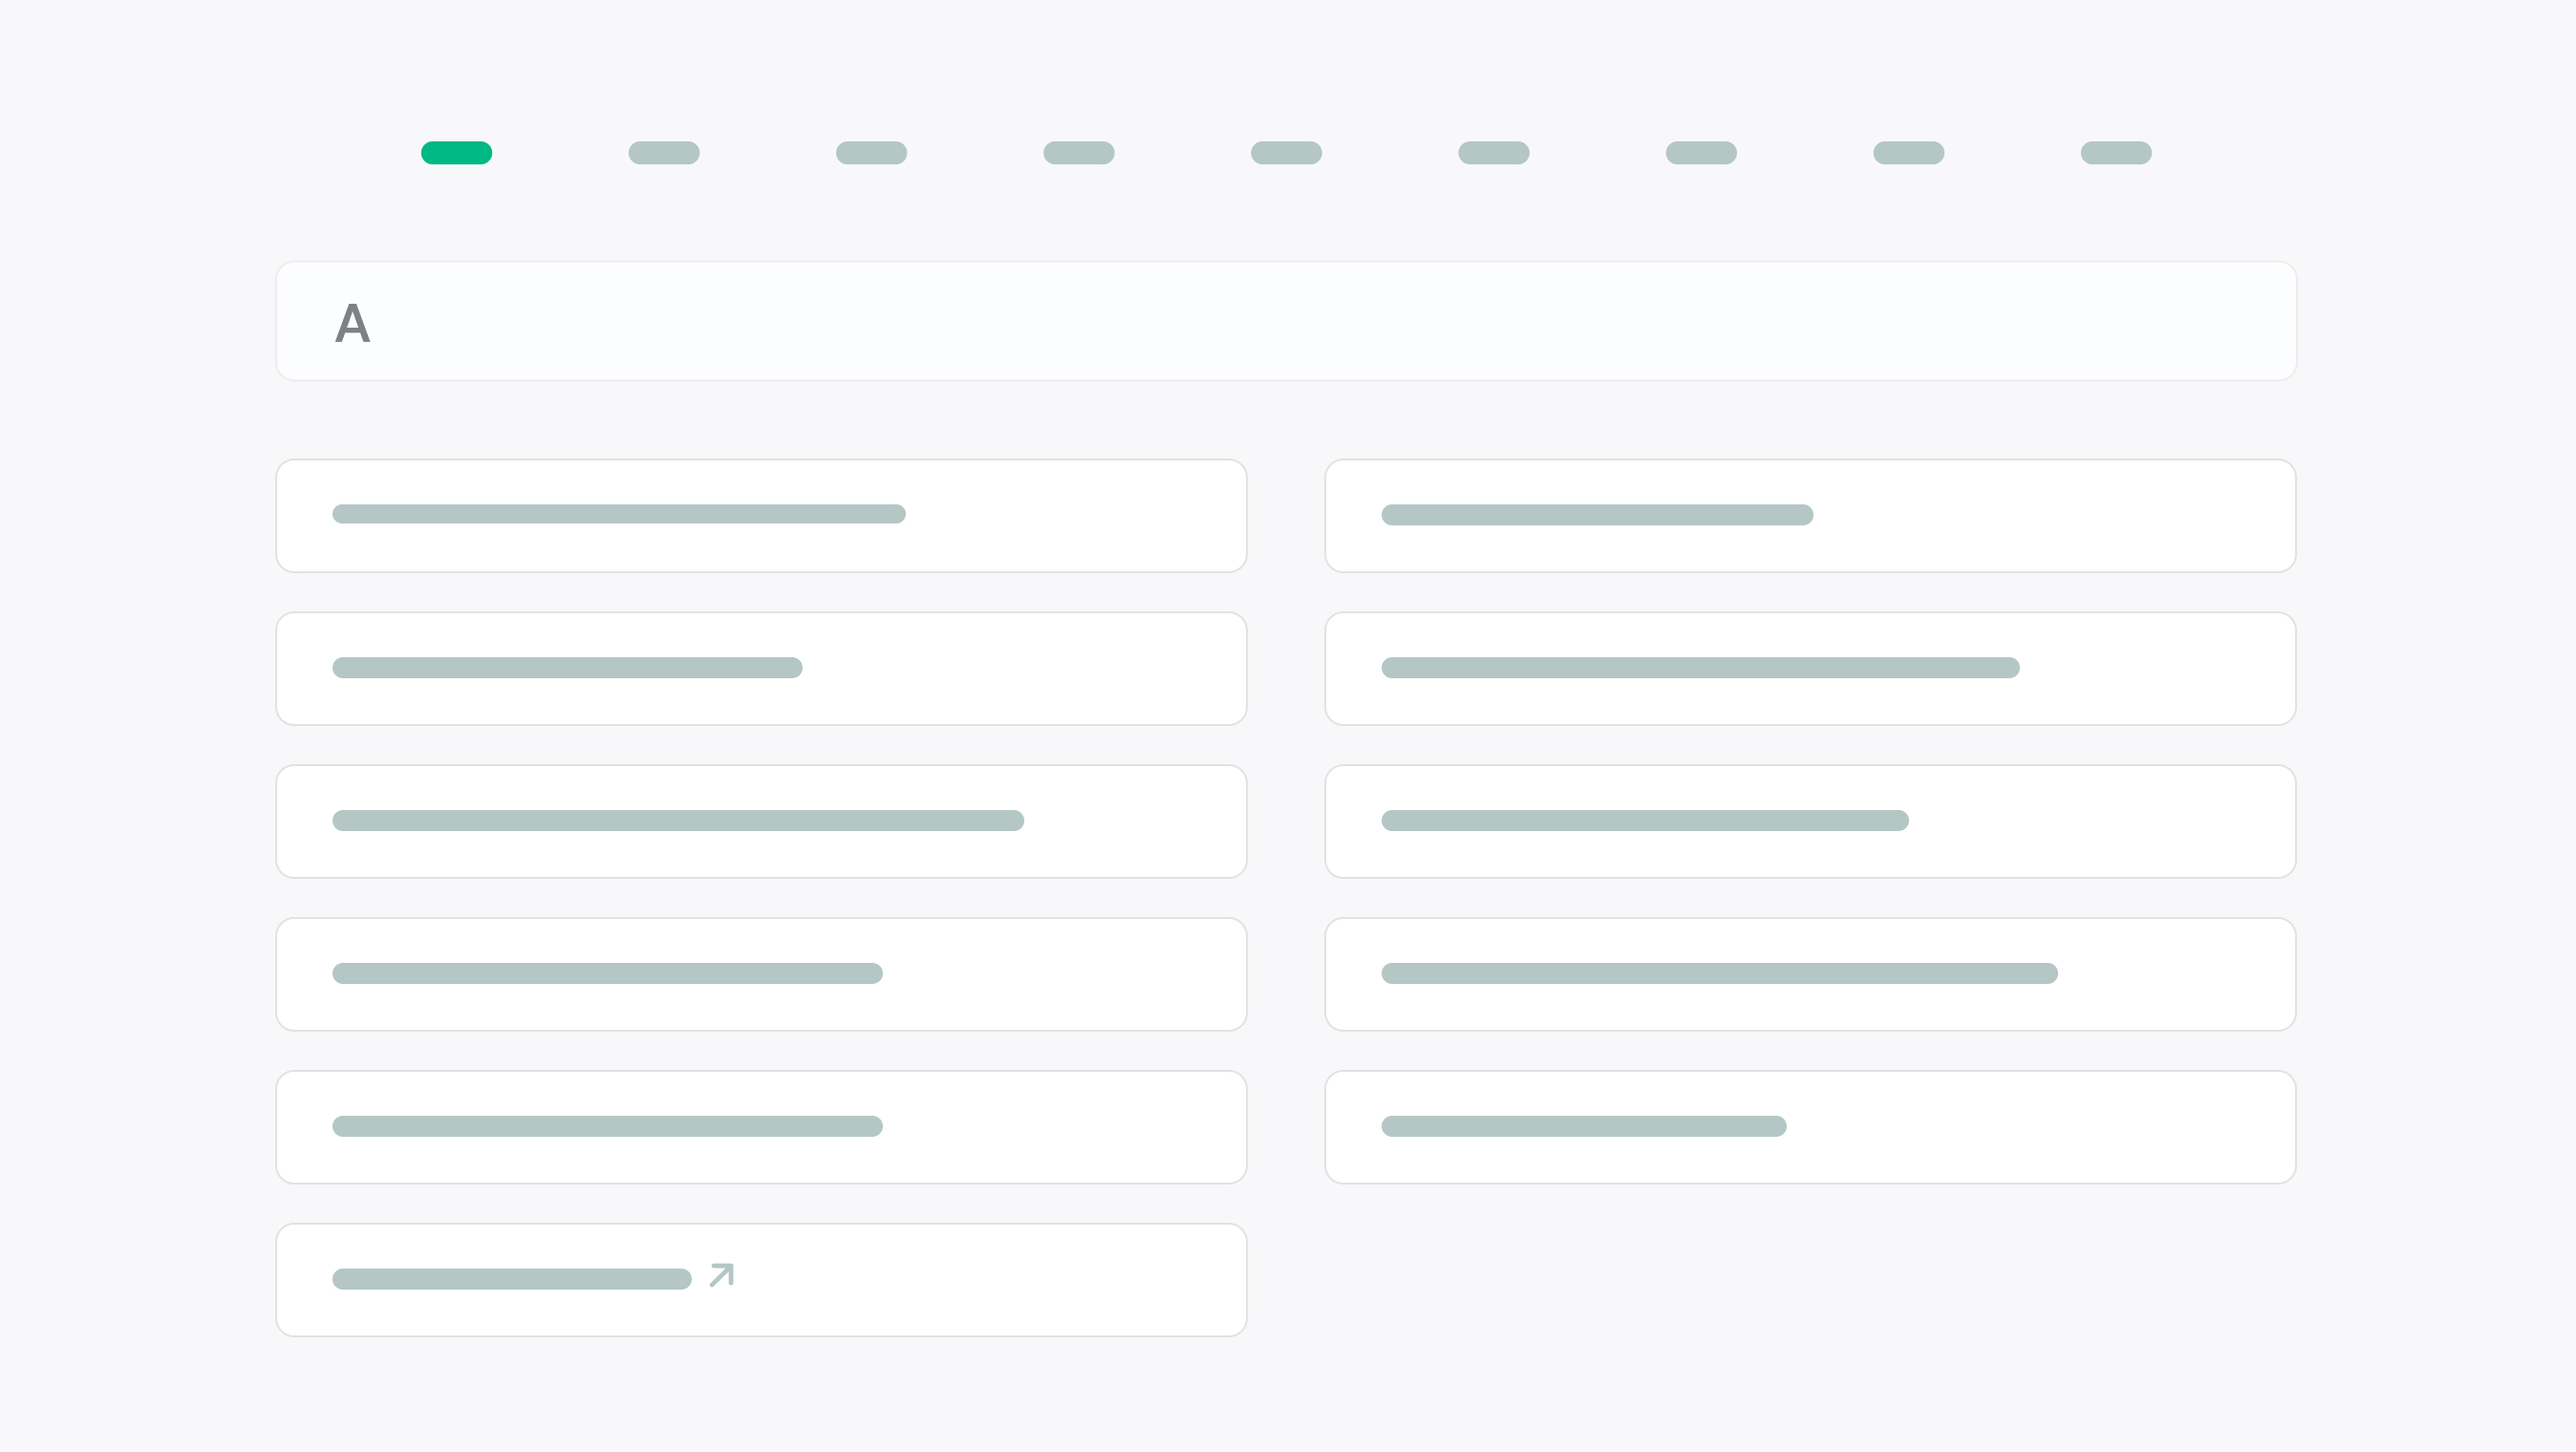The image size is (2576, 1452).
Task: Open the fourth right-column card
Action: [1810, 974]
